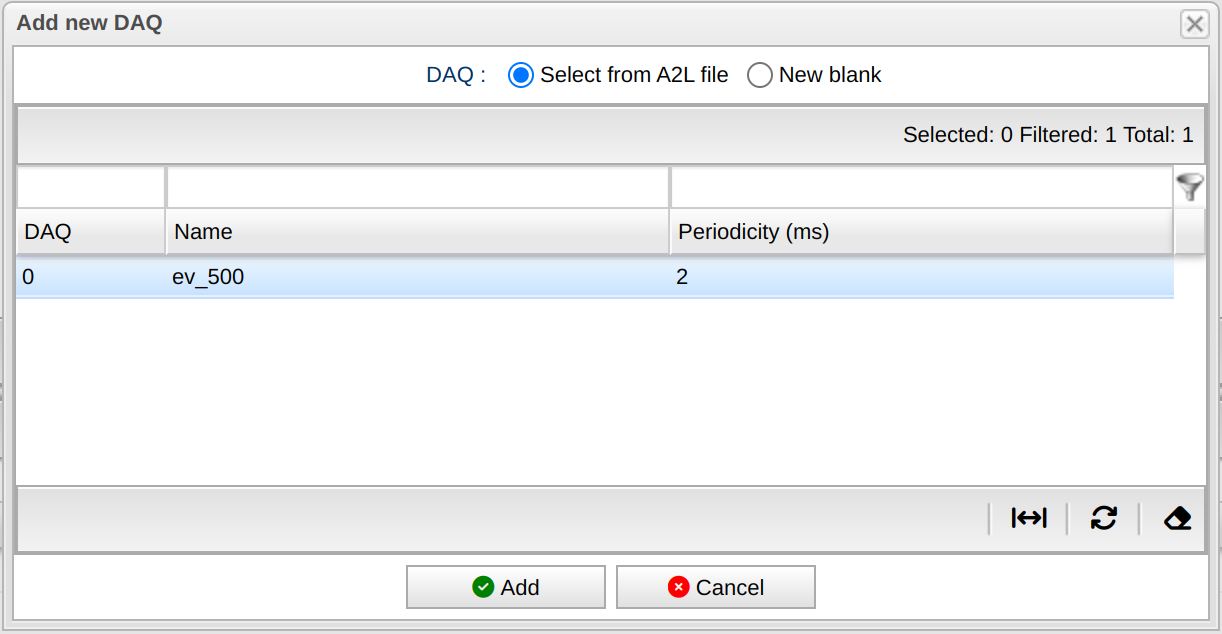Click the Selected/Filtered/Total status text
The width and height of the screenshot is (1222, 634).
(x=1047, y=135)
